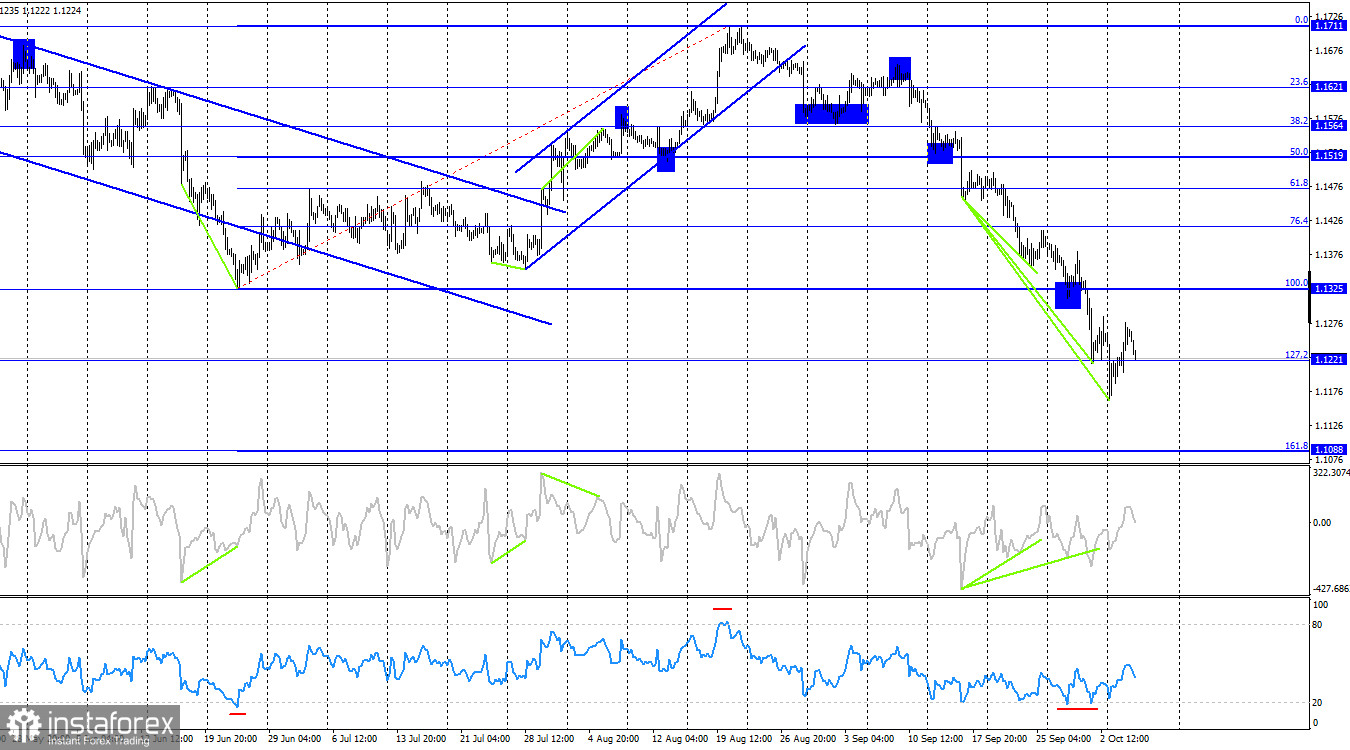This screenshot has width=1350, height=750.
Task: Select the 20 level on the oscillator scale
Action: (x=1319, y=702)
